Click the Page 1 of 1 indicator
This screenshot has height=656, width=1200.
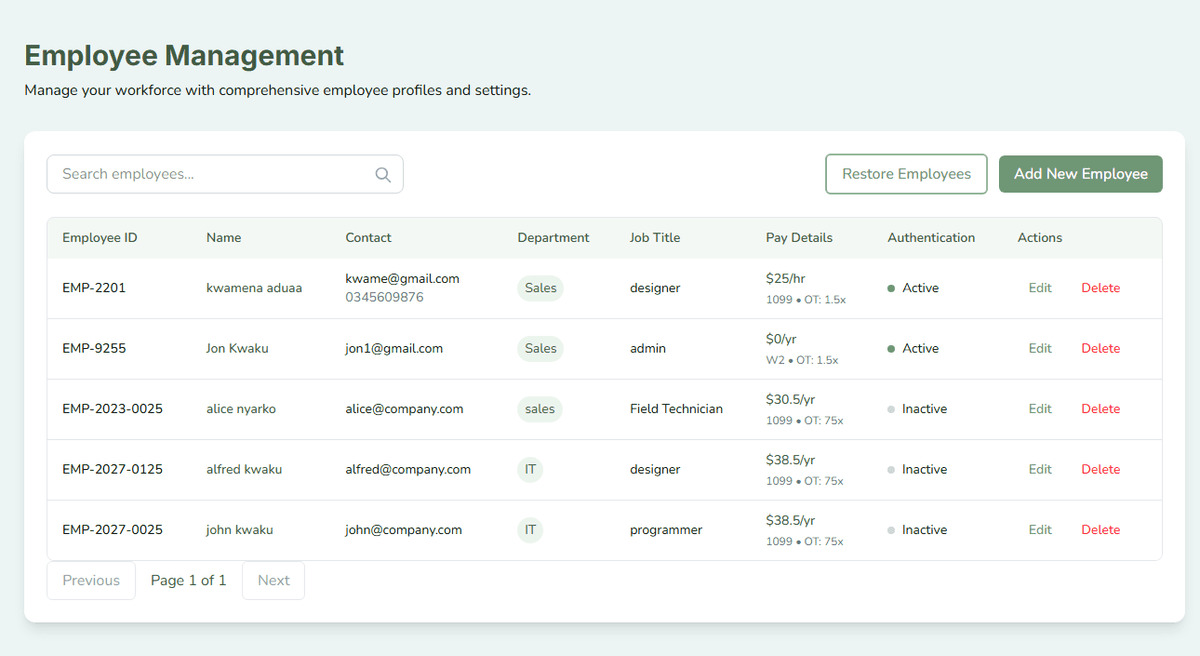click(x=189, y=580)
